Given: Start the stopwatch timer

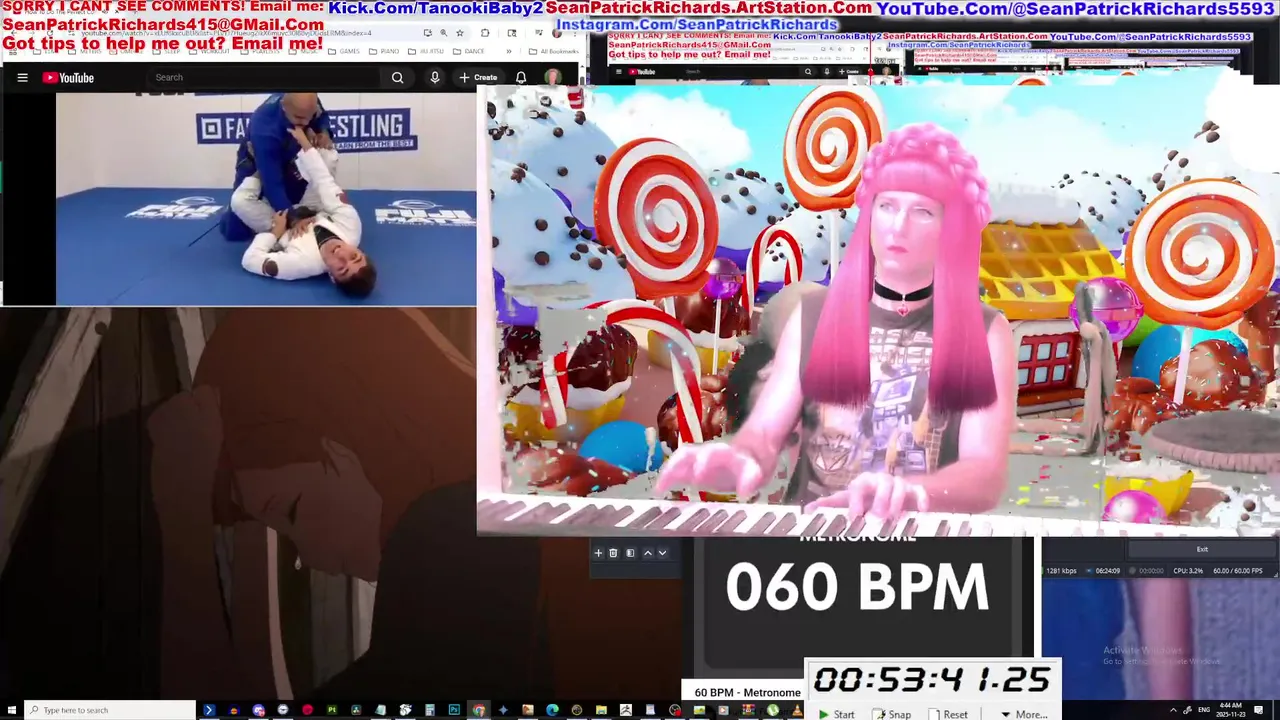Looking at the screenshot, I should click(x=837, y=714).
